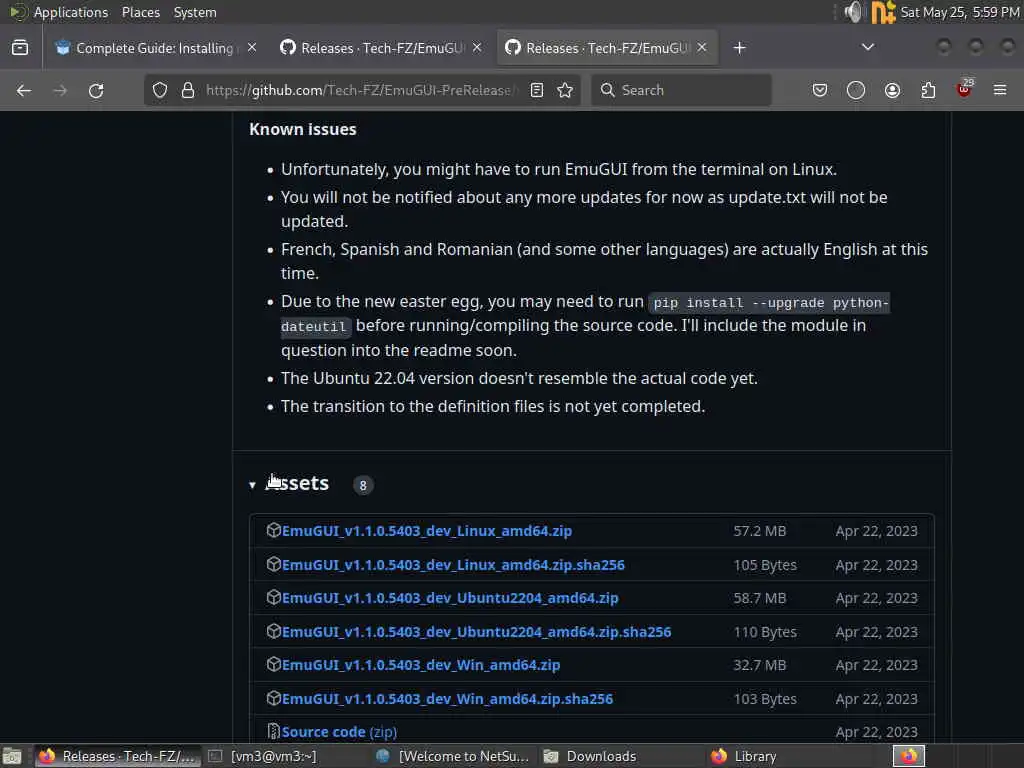The image size is (1024, 768).
Task: Reload the current GitHub page
Action: click(96, 90)
